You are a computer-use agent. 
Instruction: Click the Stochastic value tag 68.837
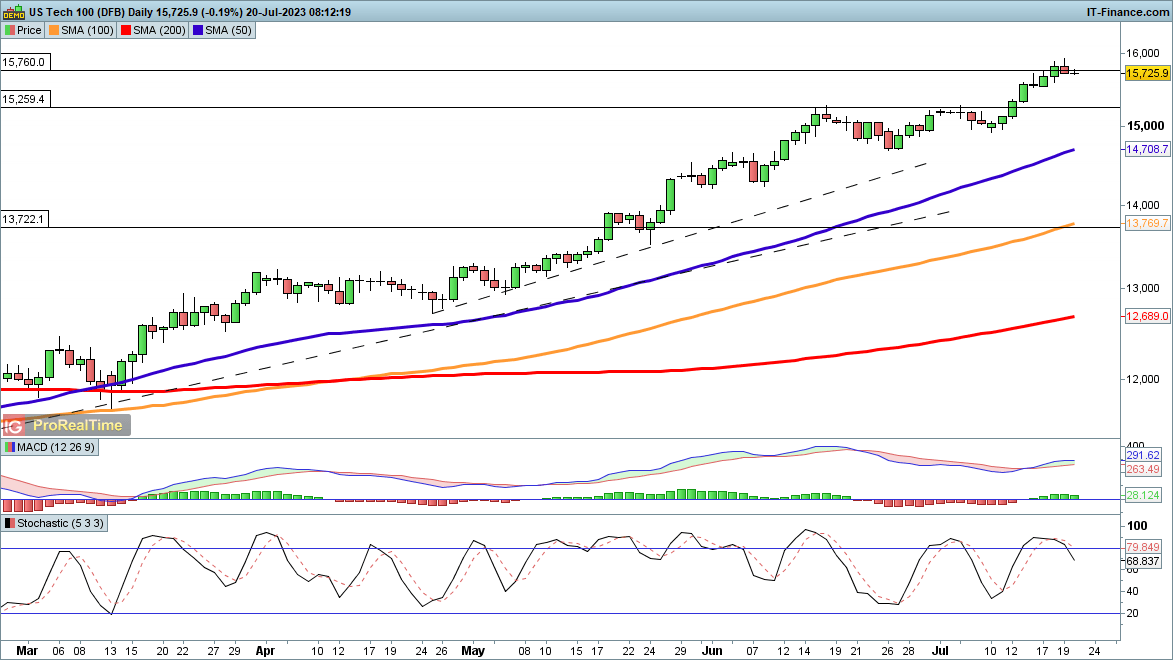(1143, 560)
